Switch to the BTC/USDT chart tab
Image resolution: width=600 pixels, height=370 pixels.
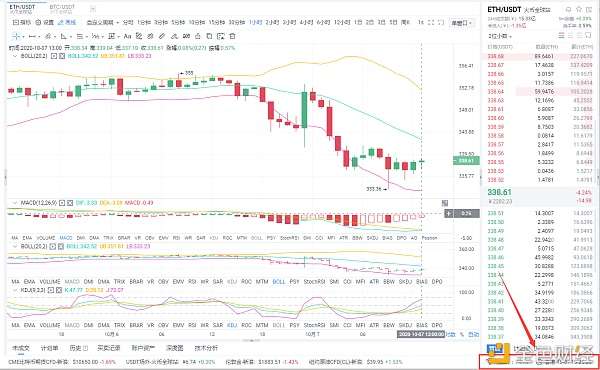click(x=62, y=9)
